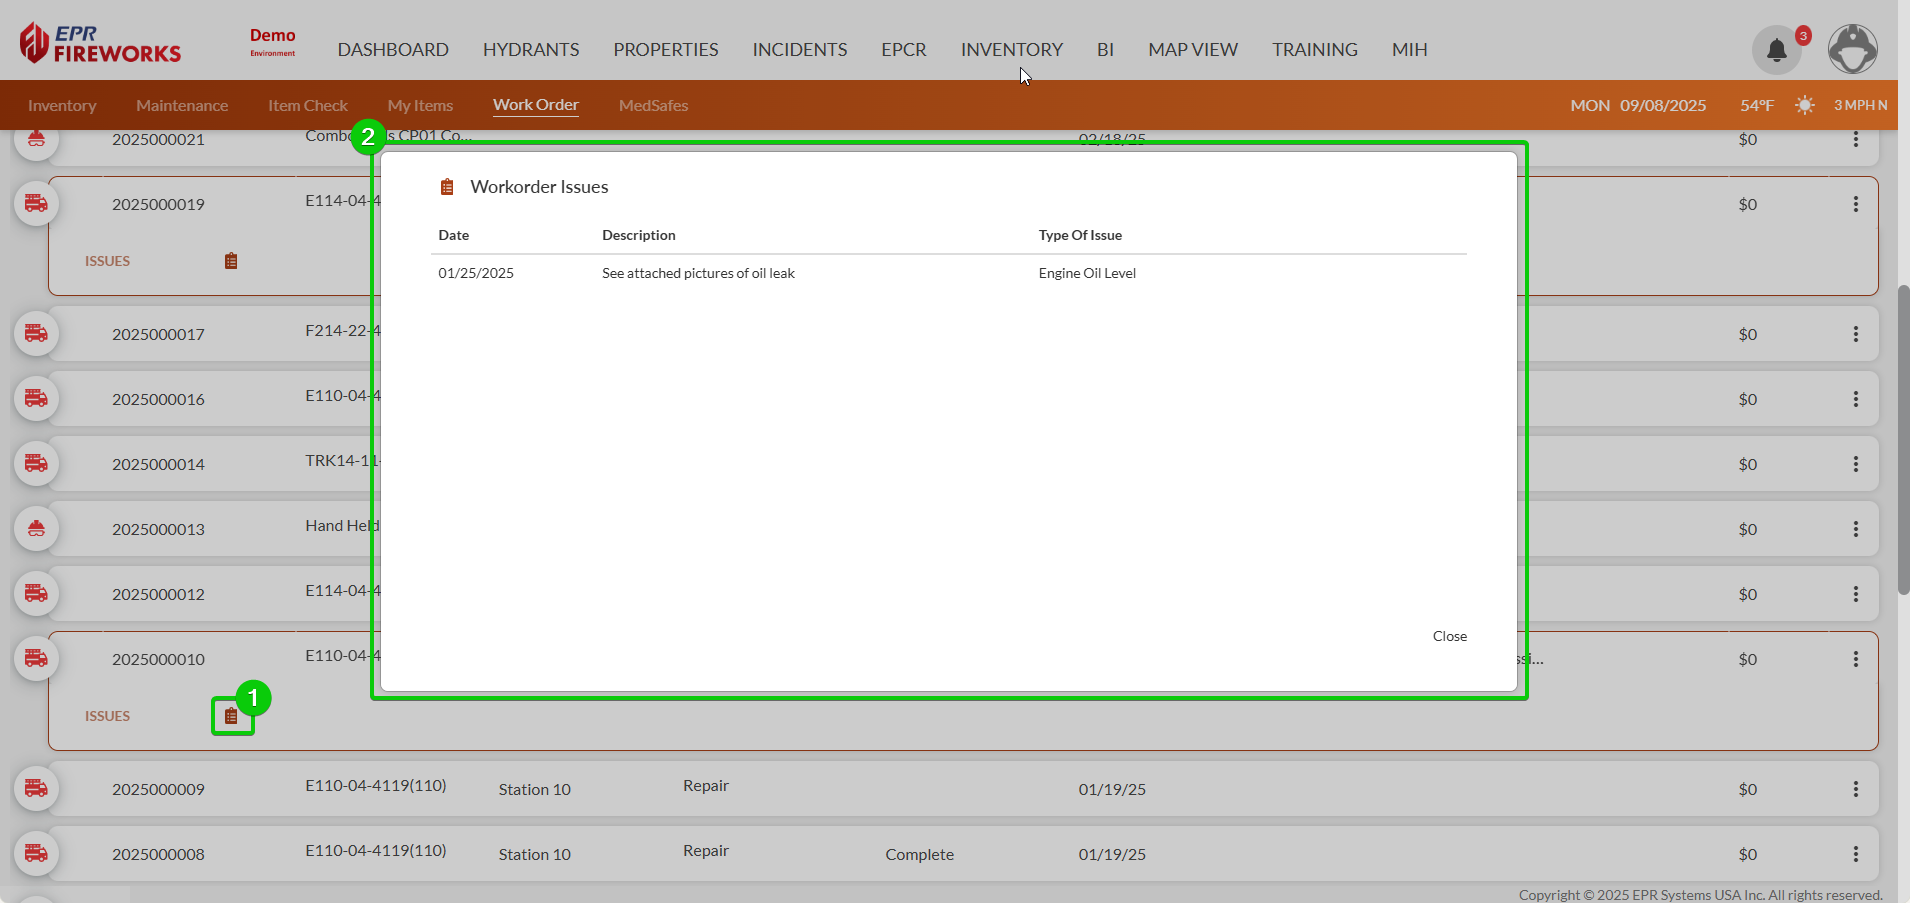Open three-dot menu for work order 2025000019
The height and width of the screenshot is (903, 1910).
tap(1855, 204)
